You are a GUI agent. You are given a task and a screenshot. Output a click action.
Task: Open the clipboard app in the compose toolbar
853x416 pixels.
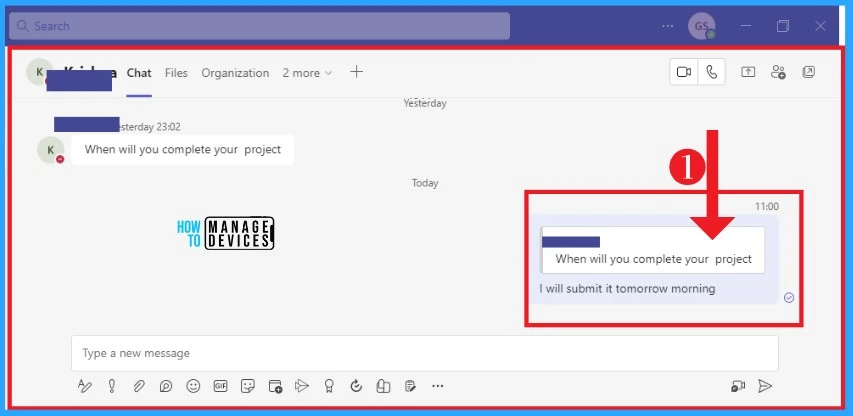410,386
